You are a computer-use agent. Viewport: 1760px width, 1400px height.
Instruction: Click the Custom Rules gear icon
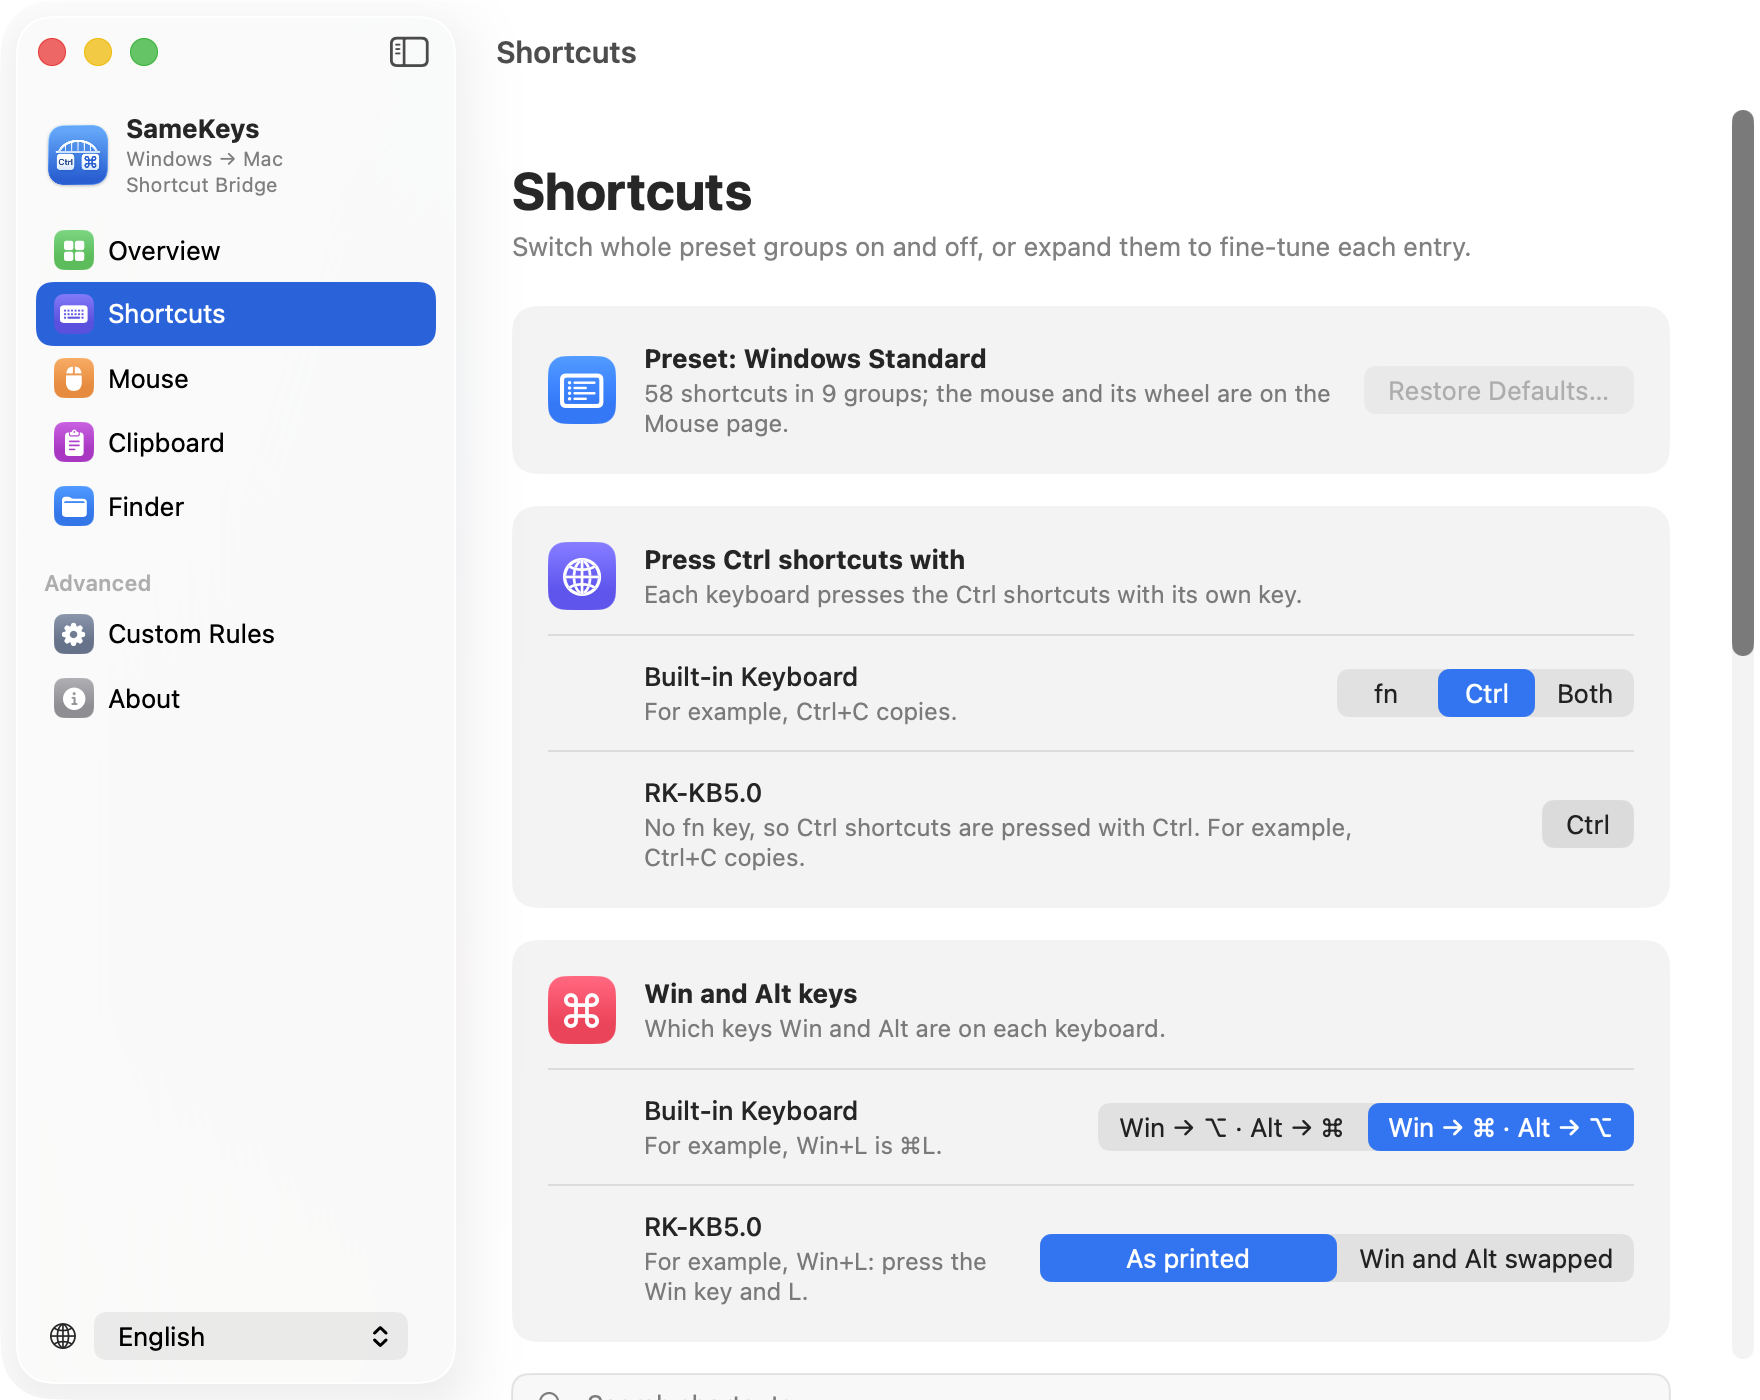74,634
